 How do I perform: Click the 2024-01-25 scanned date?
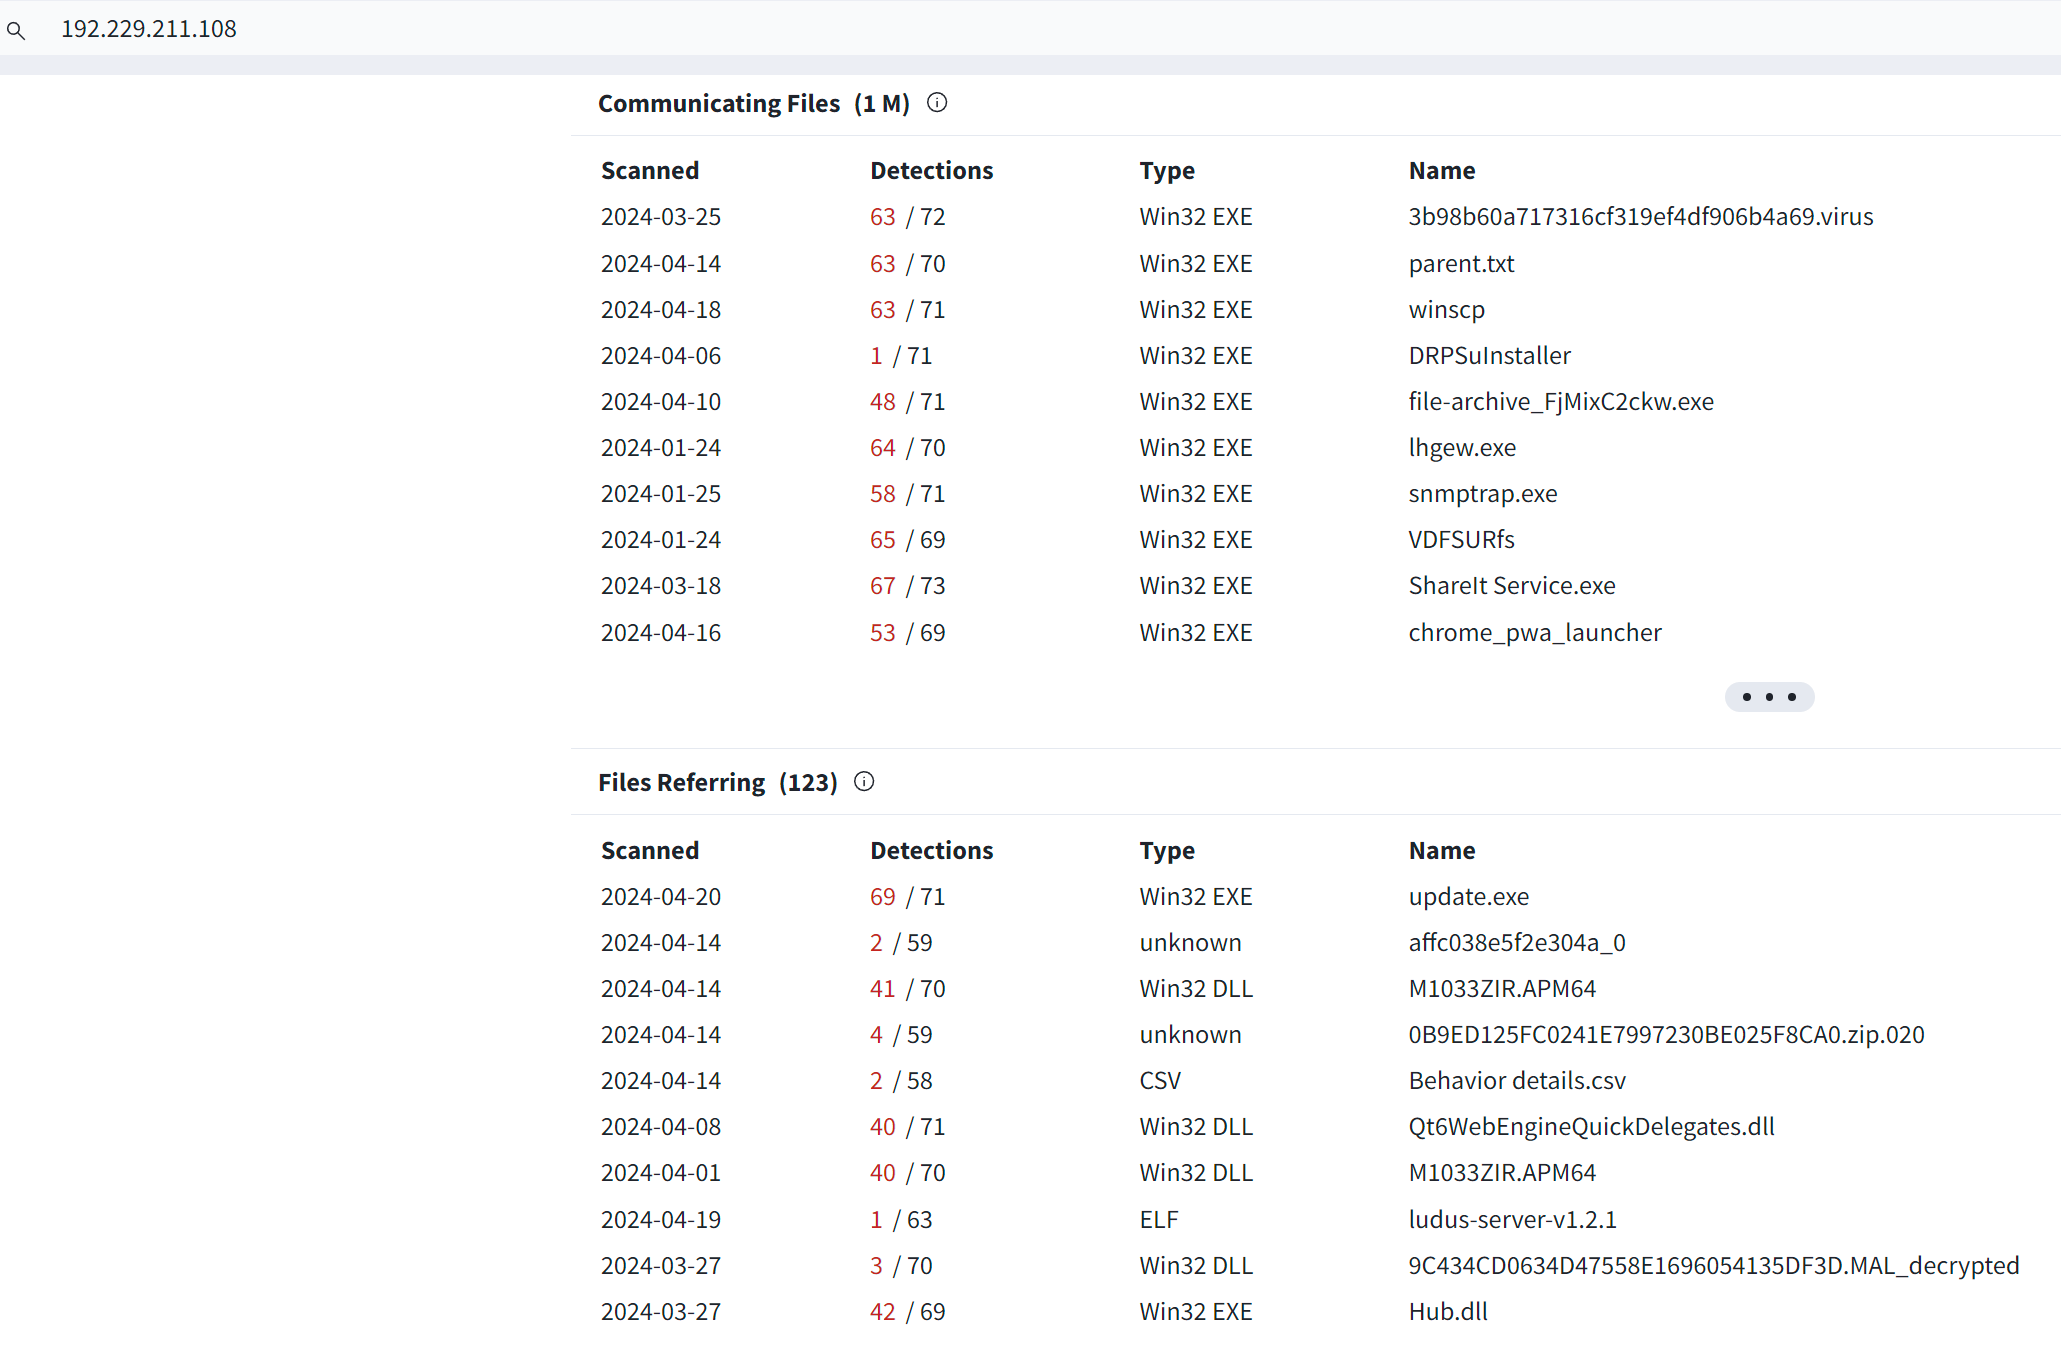[660, 494]
